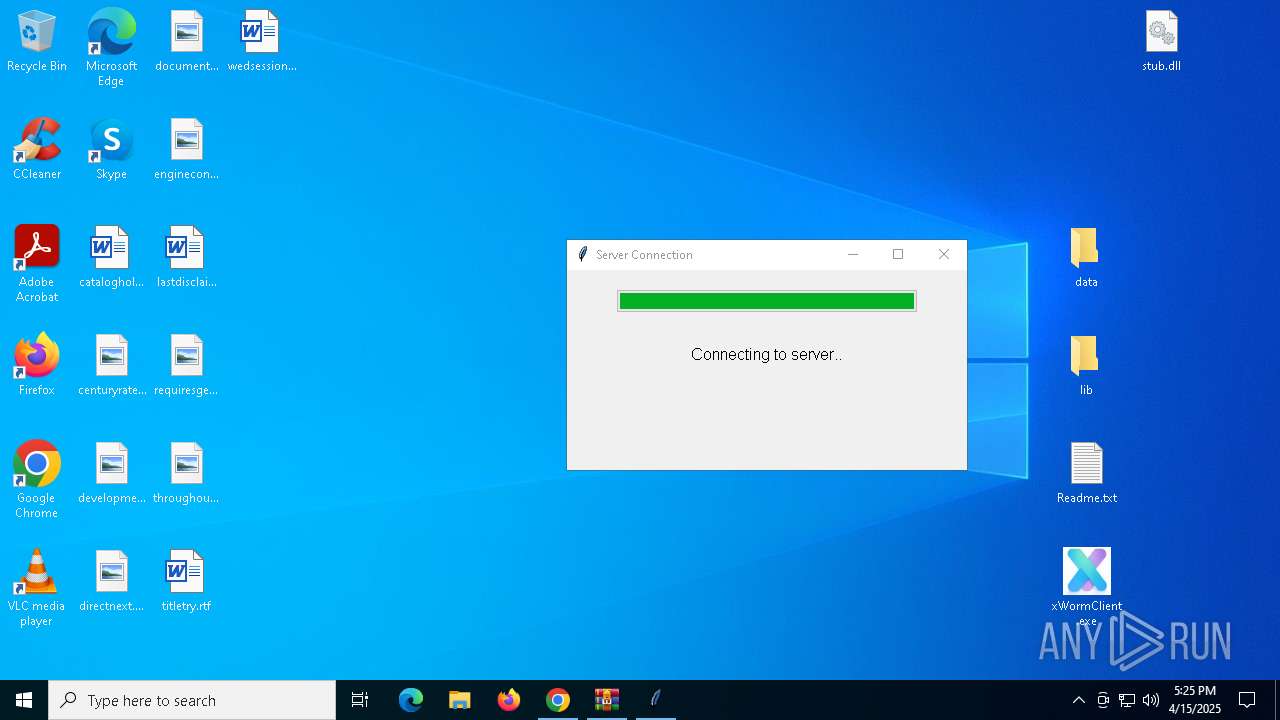Select the titletry.rtf document icon

click(186, 581)
